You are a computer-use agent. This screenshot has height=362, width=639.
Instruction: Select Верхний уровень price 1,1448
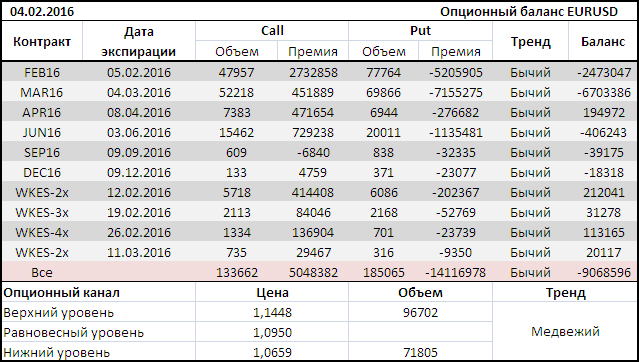(x=272, y=313)
